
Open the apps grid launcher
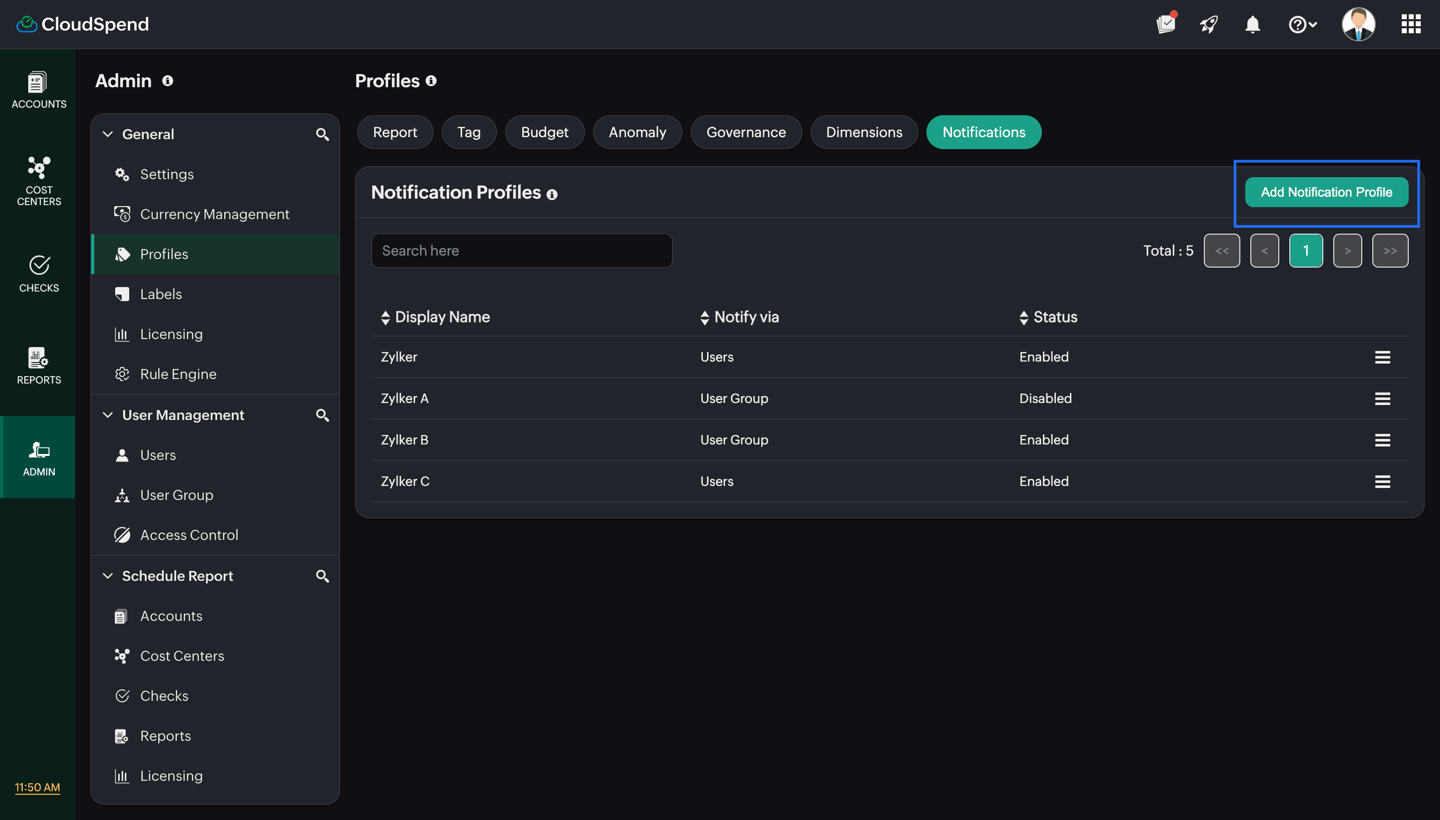point(1411,24)
